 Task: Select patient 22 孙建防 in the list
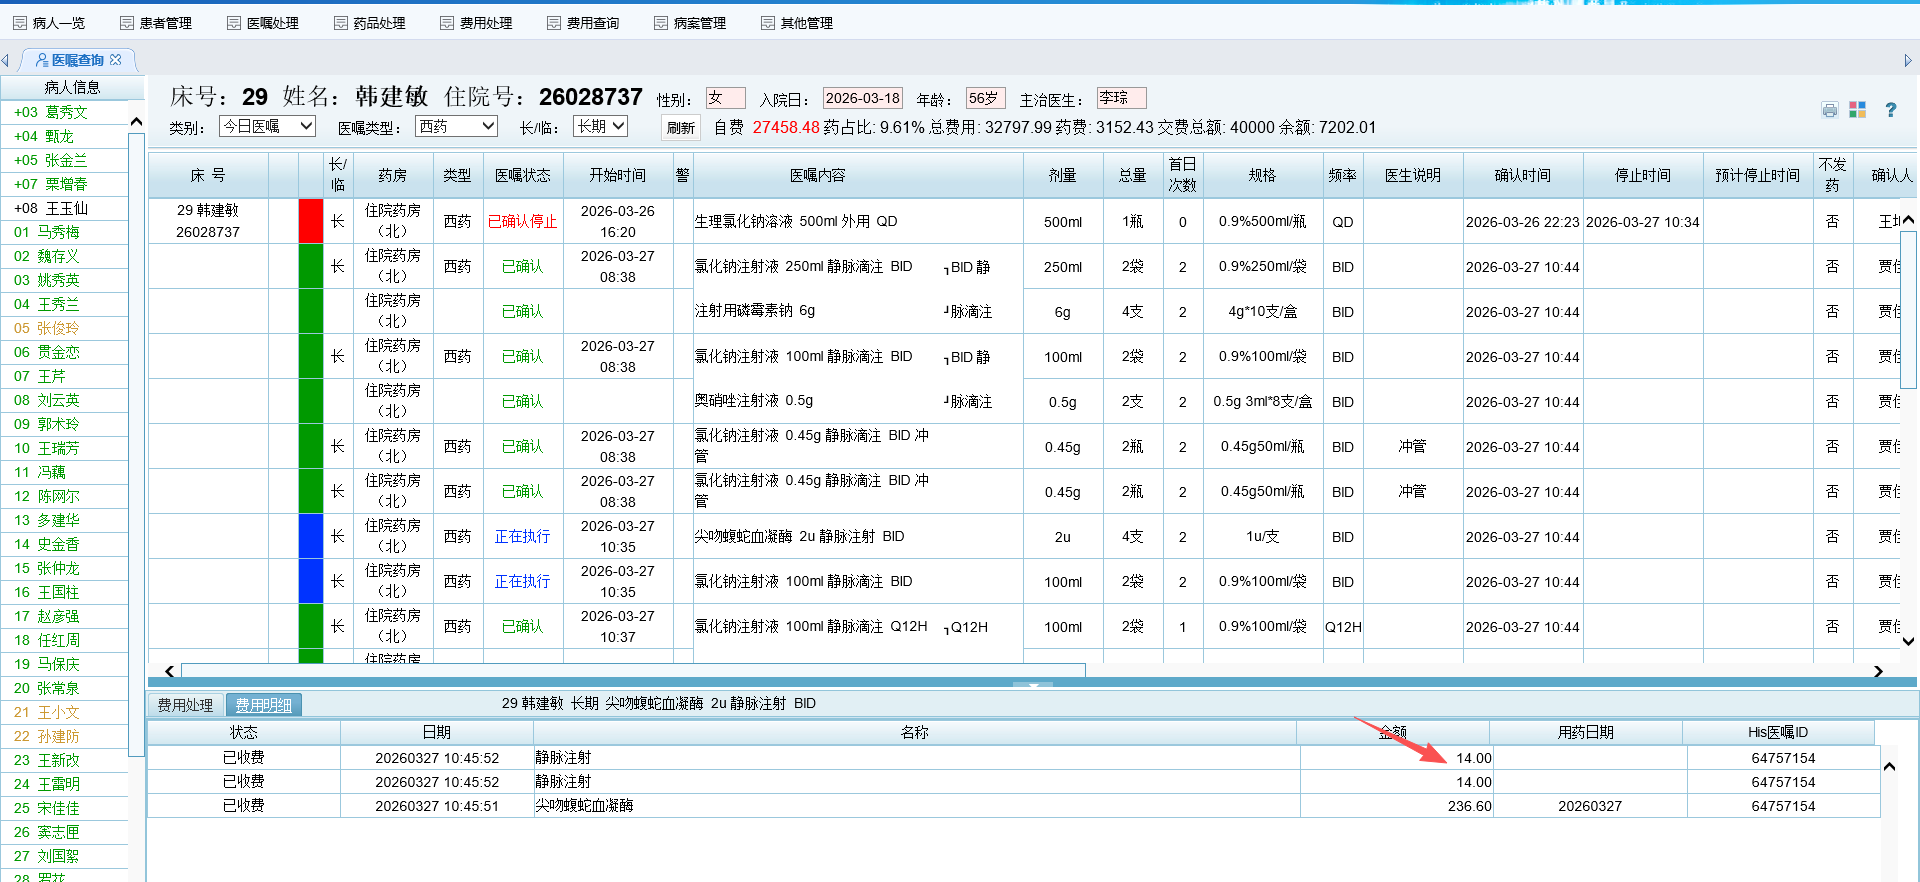coord(65,736)
